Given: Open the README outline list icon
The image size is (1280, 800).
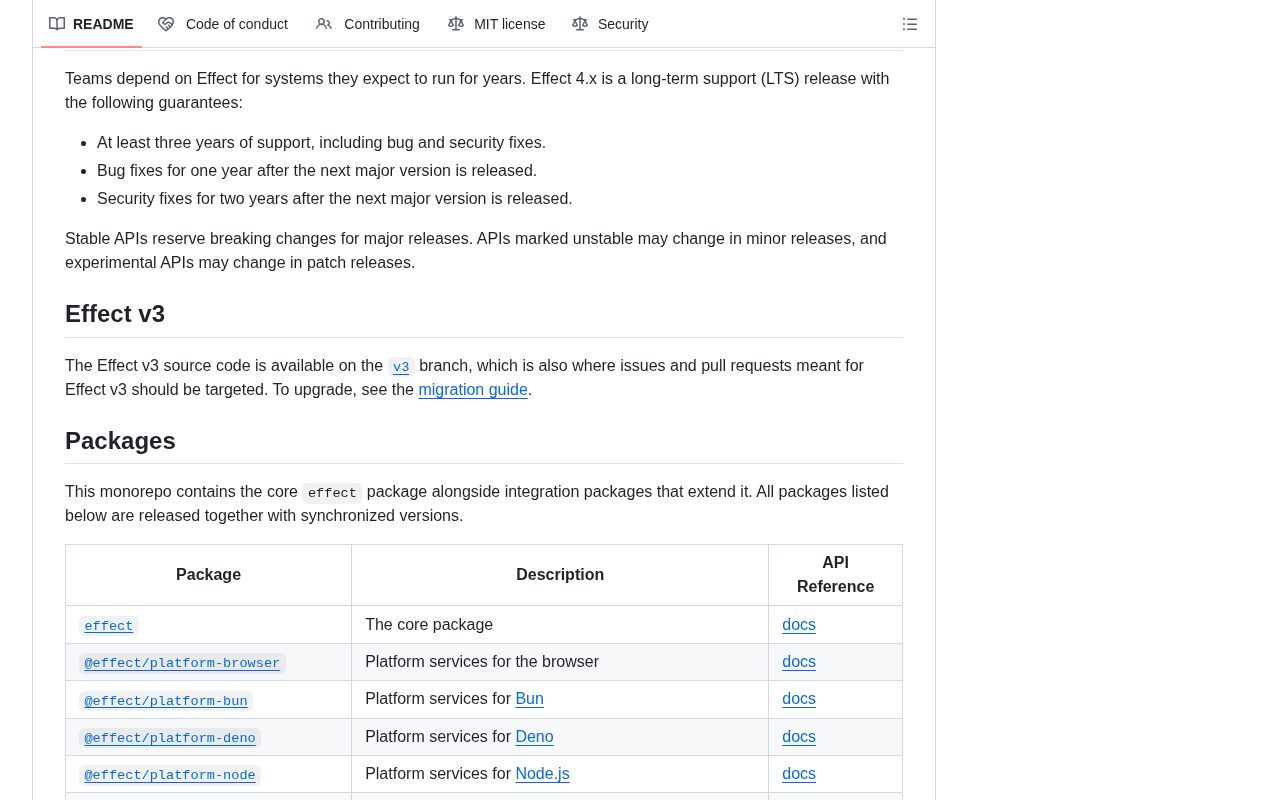Looking at the screenshot, I should (x=910, y=24).
